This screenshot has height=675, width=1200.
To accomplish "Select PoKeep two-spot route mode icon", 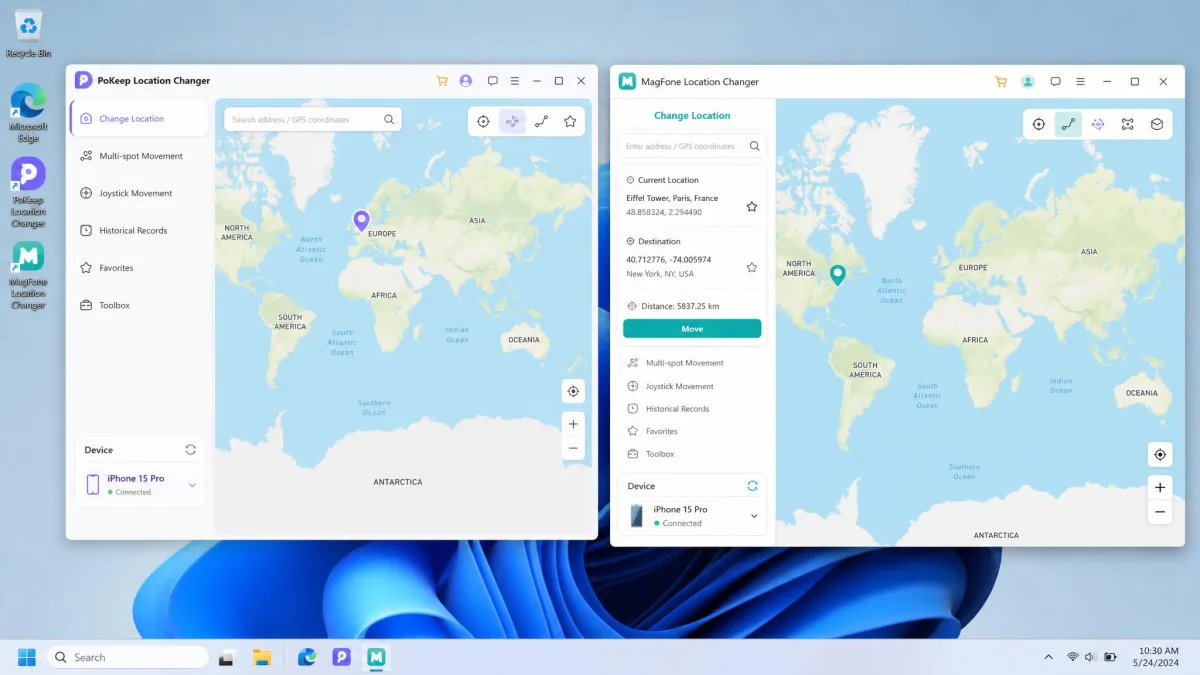I will (541, 121).
